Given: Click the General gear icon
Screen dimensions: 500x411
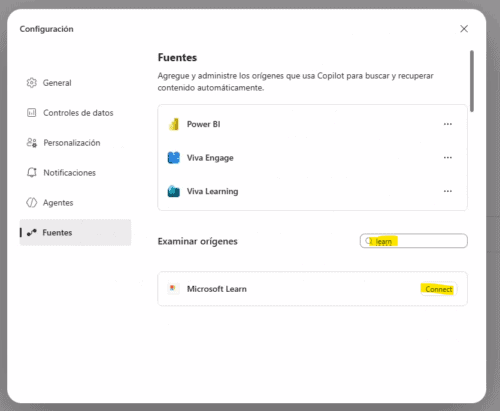Looking at the screenshot, I should tap(32, 83).
